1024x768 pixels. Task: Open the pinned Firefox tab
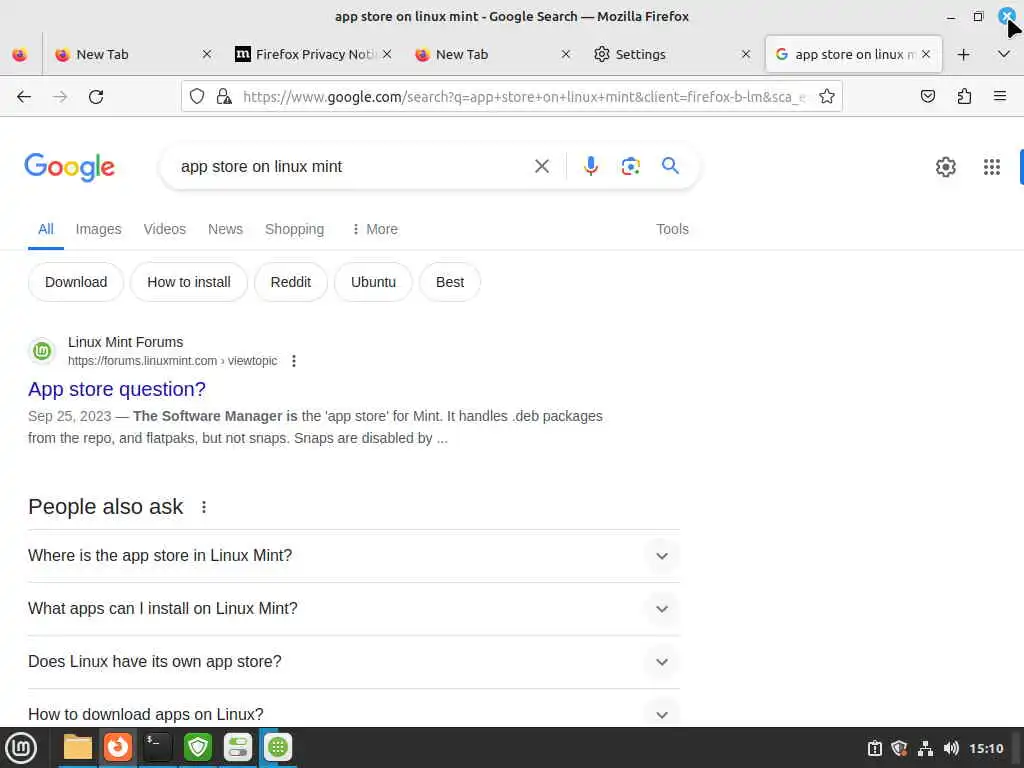click(x=20, y=54)
